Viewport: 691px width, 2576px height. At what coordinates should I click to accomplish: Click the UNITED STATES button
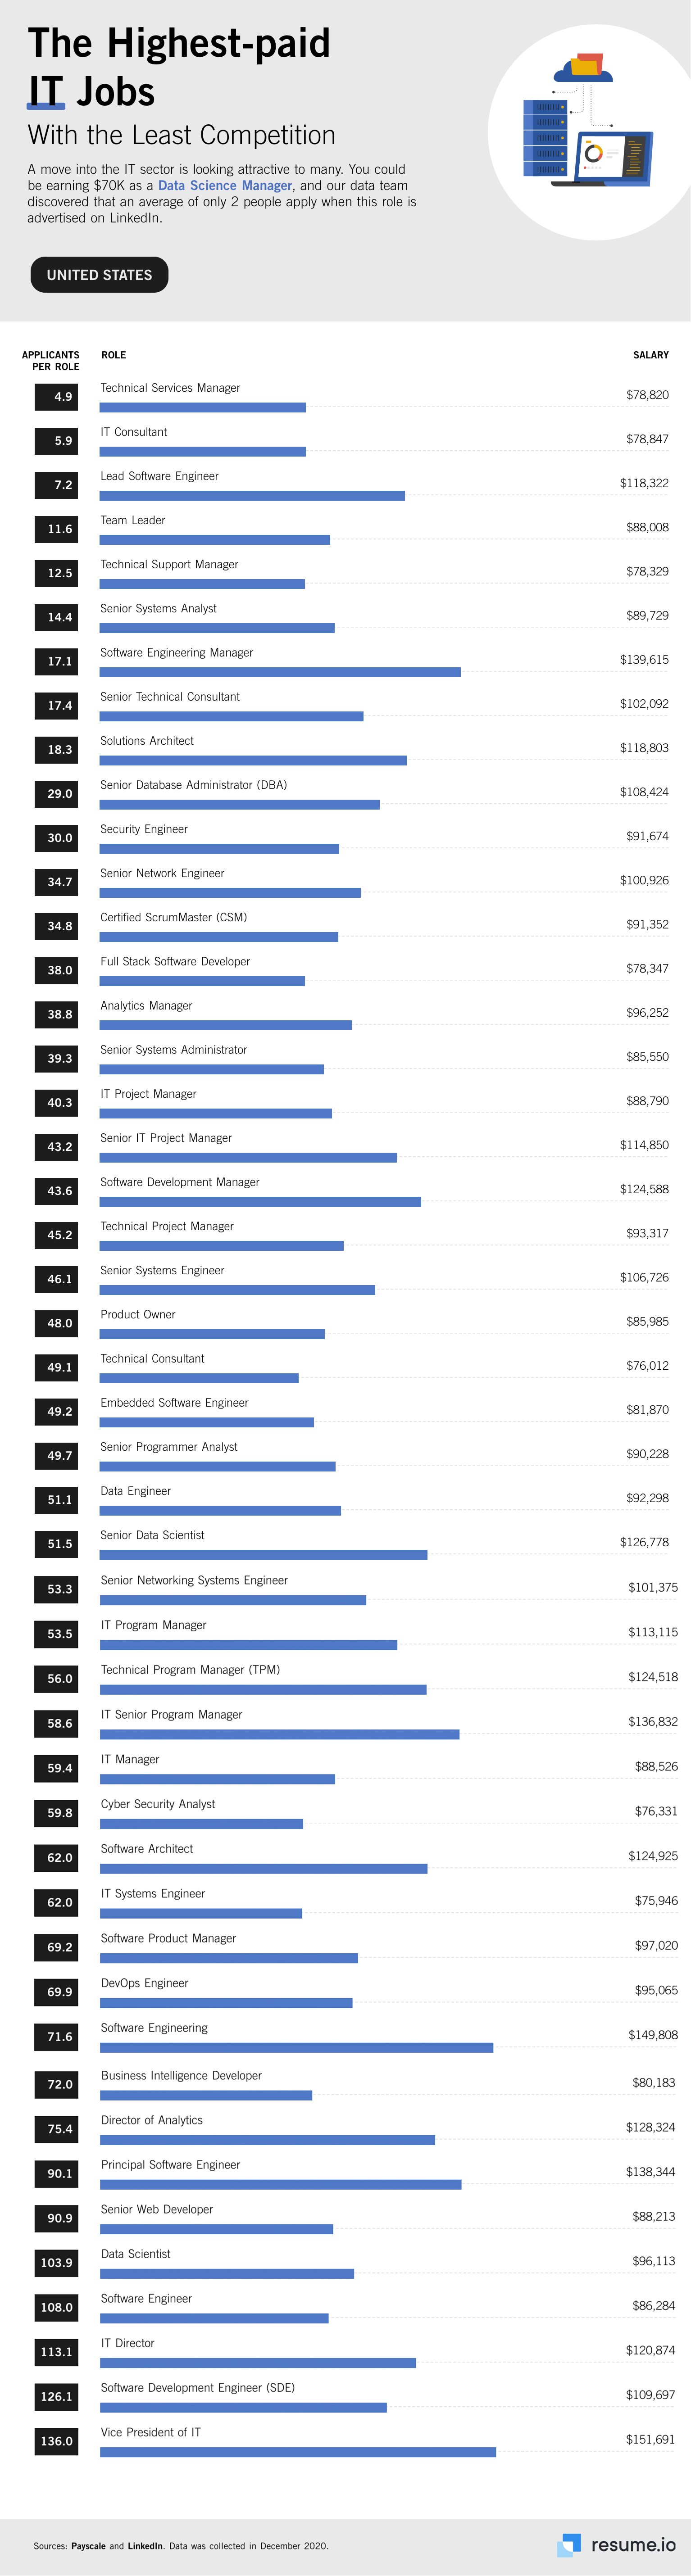99,275
